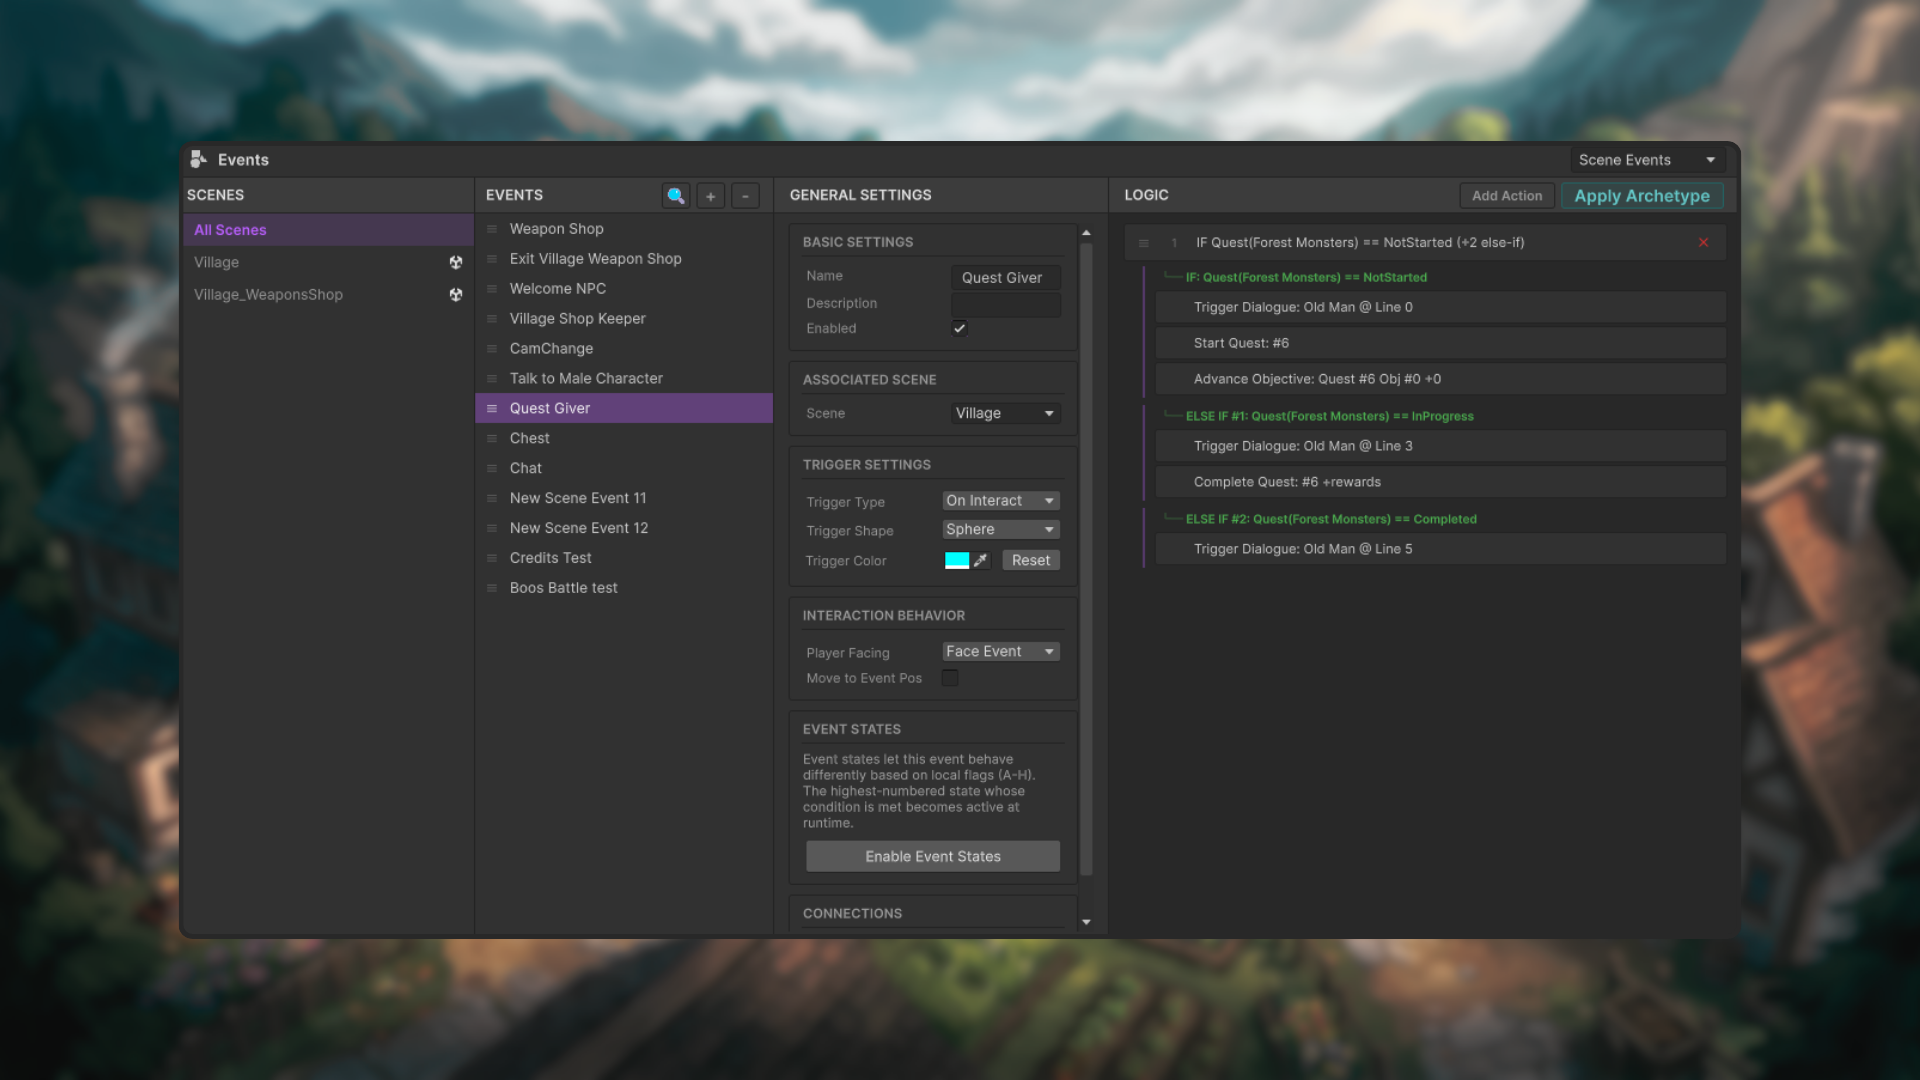Select action Trigger Dialogue Old Man Line 5
Viewport: 1920px width, 1080px height.
tap(1440, 549)
